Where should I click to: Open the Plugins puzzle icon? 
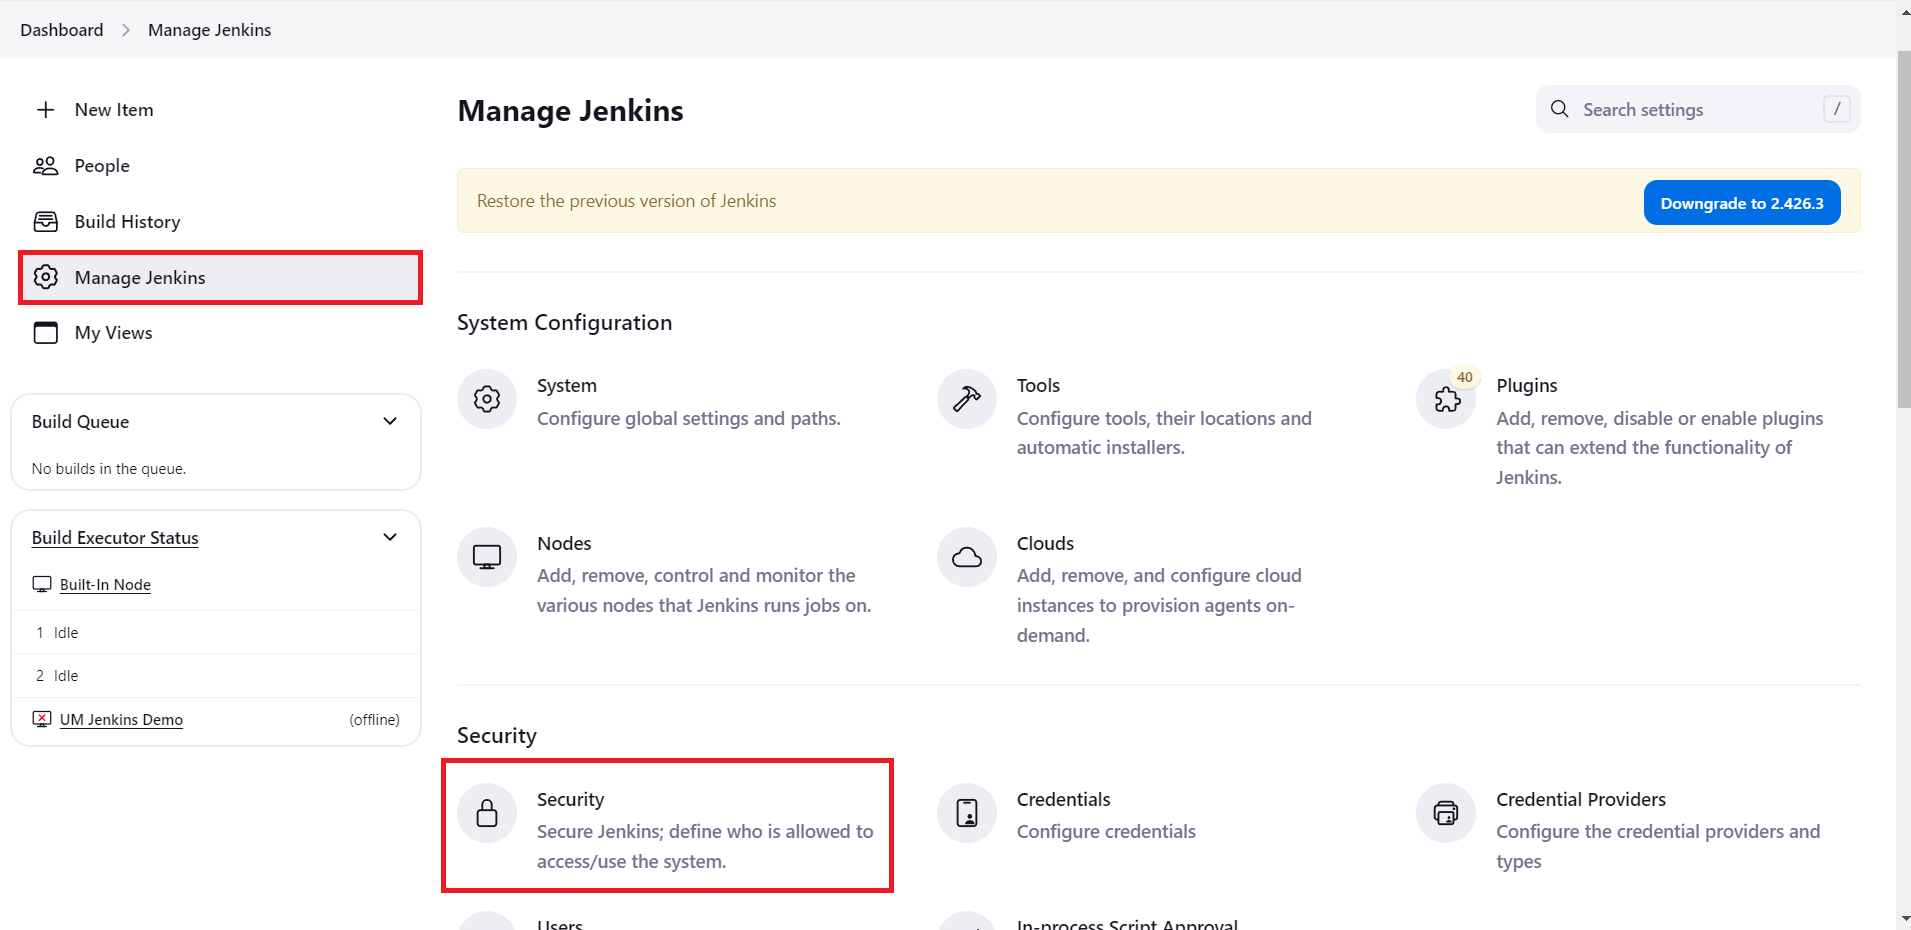click(1446, 401)
